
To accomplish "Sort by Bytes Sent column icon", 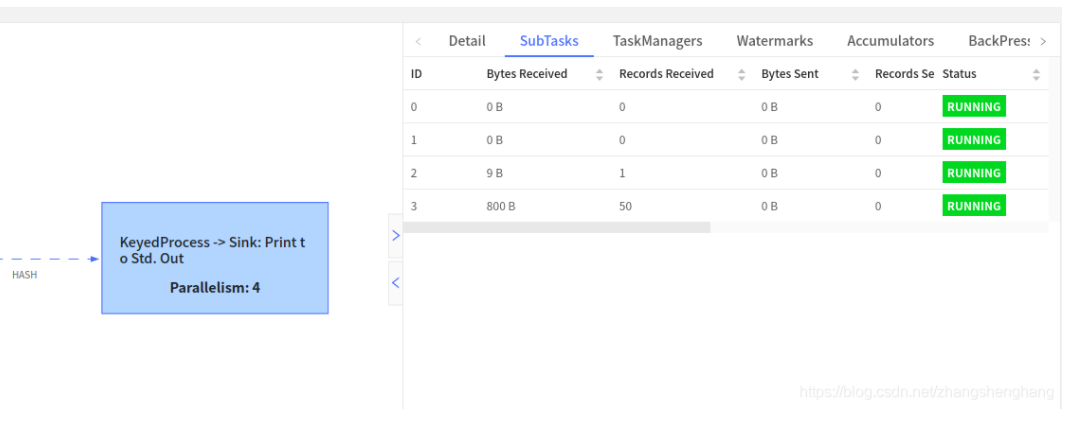I will click(855, 74).
